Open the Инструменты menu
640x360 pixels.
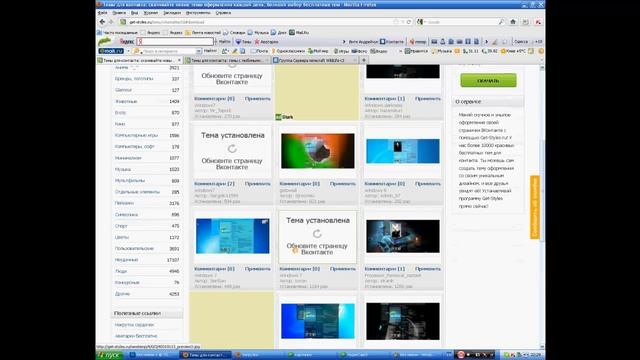[x=198, y=13]
